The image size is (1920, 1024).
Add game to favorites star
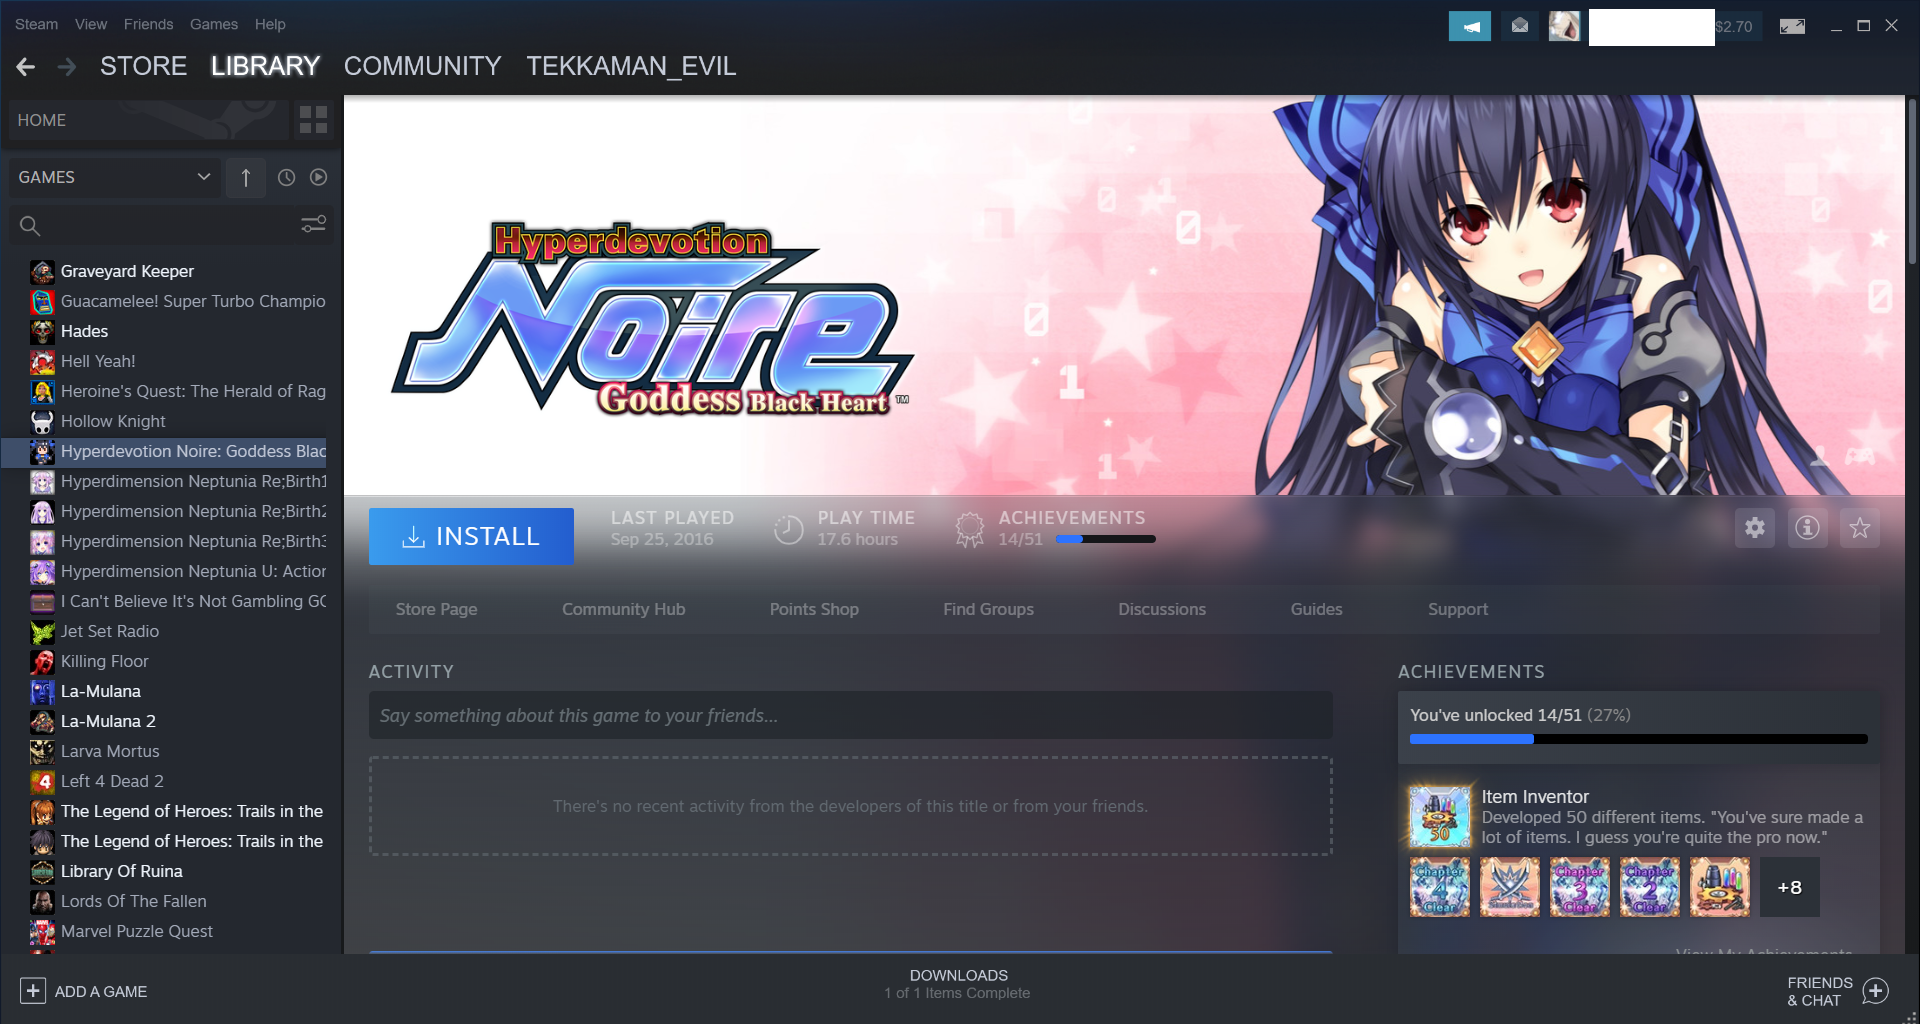click(1860, 527)
